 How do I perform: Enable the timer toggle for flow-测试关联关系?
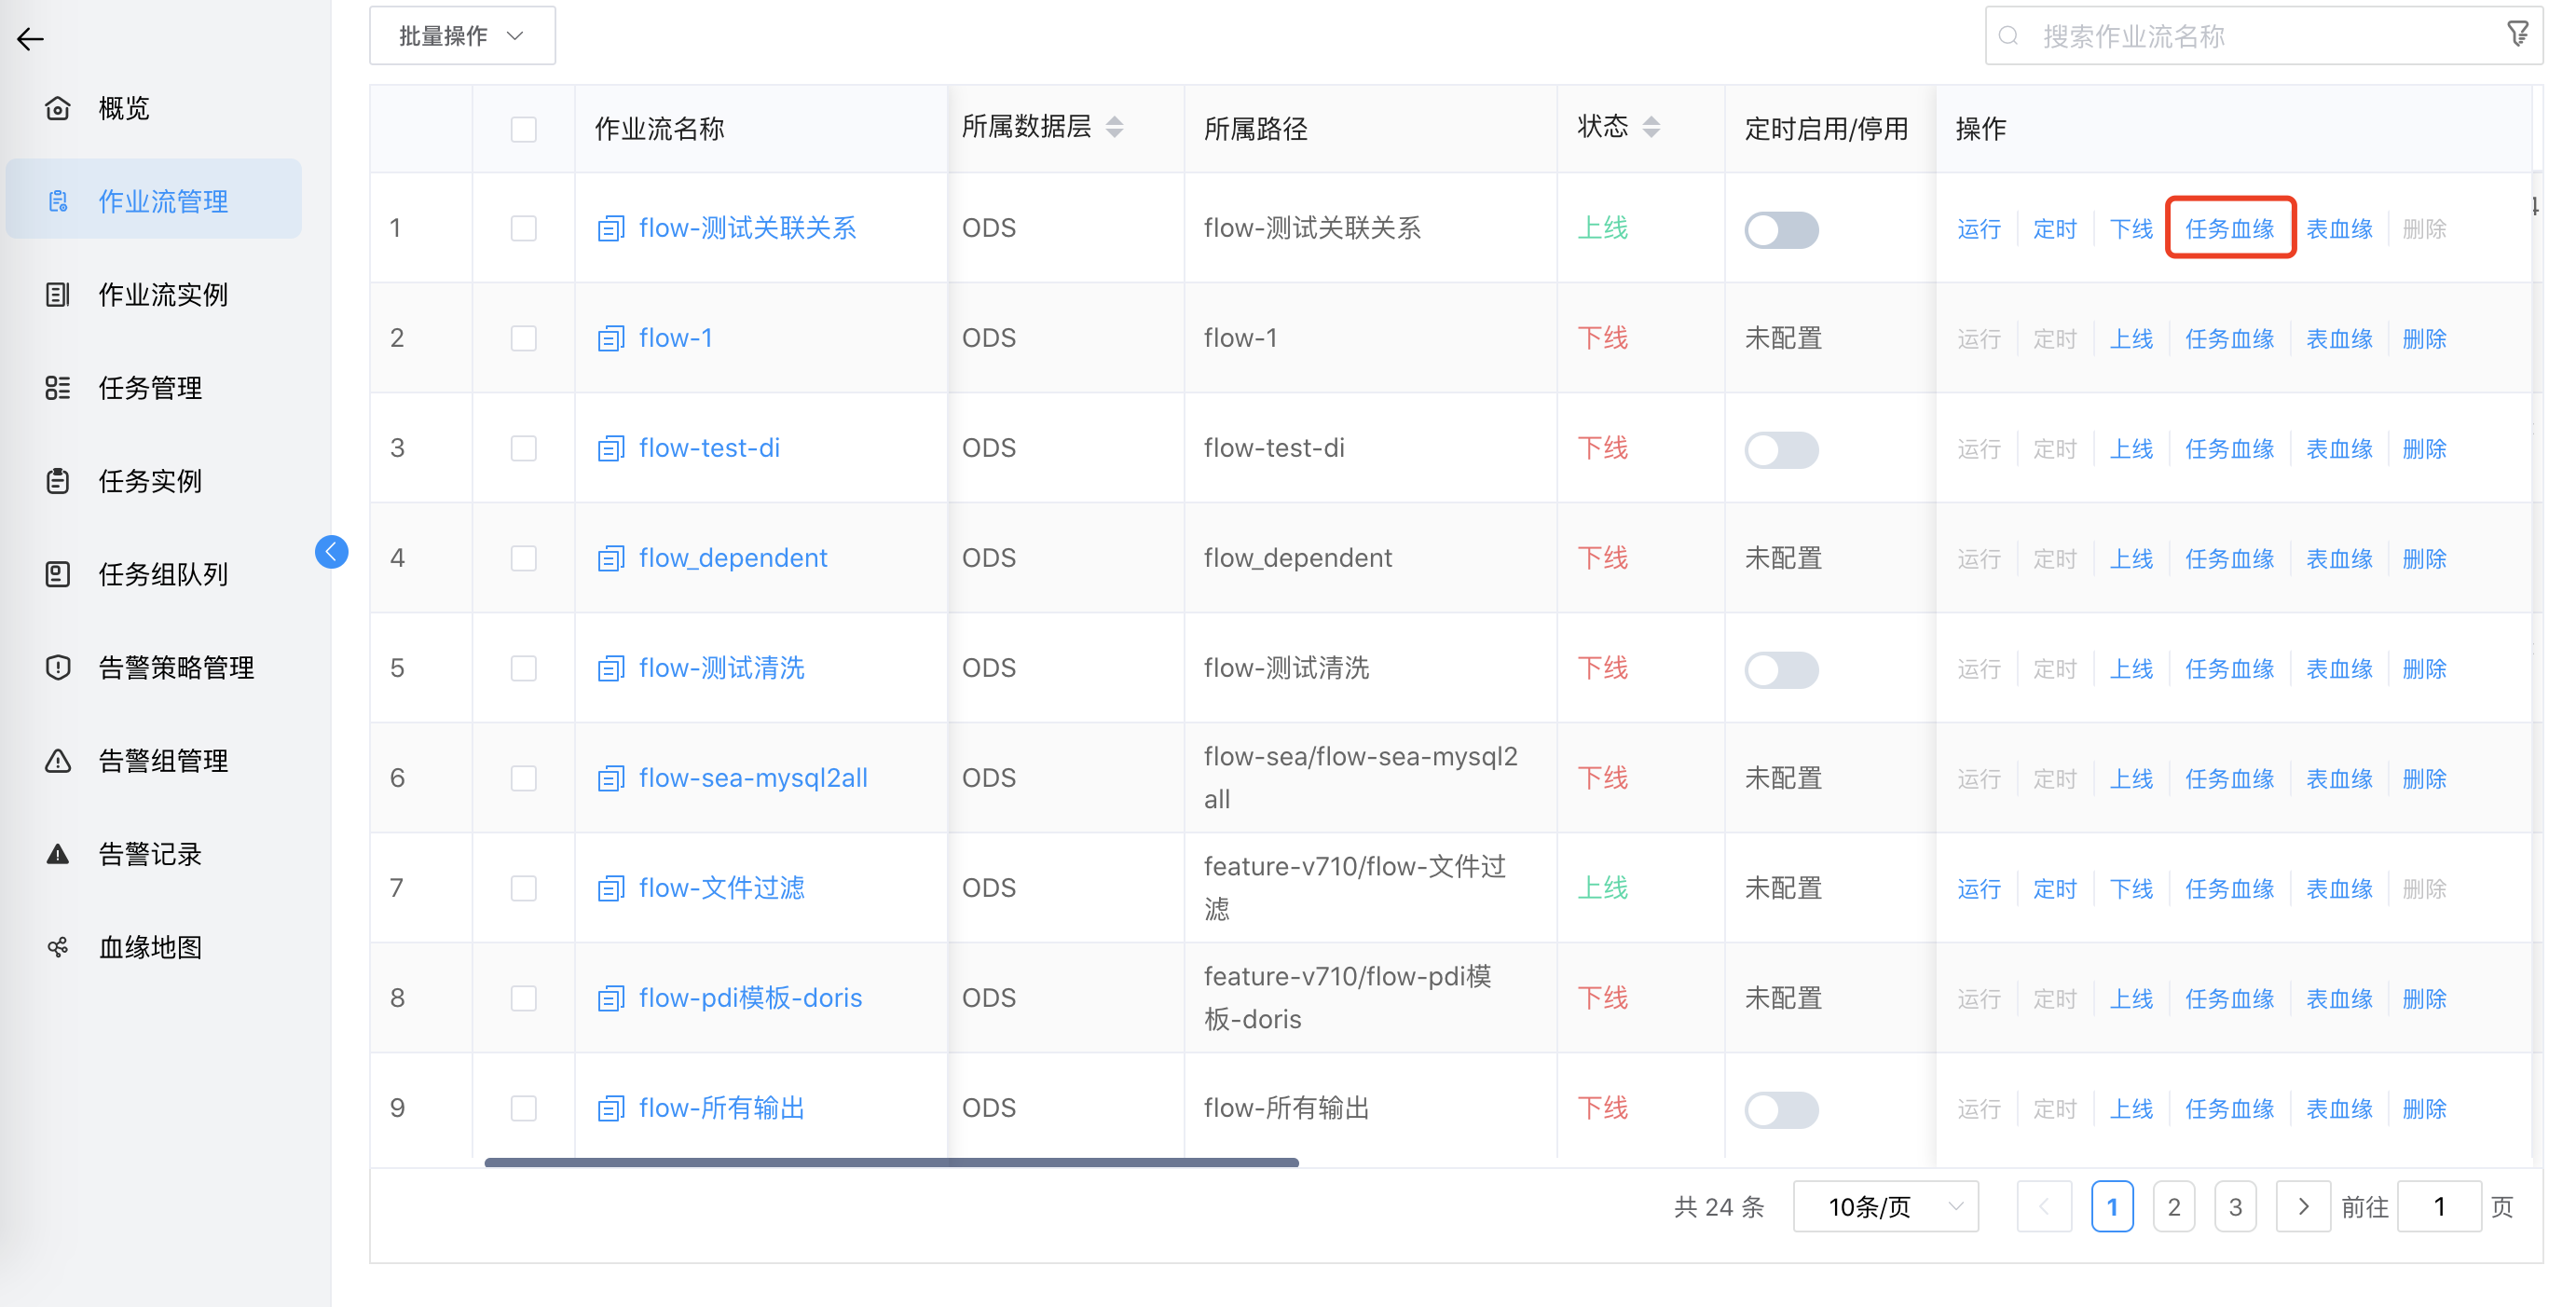click(x=1781, y=229)
